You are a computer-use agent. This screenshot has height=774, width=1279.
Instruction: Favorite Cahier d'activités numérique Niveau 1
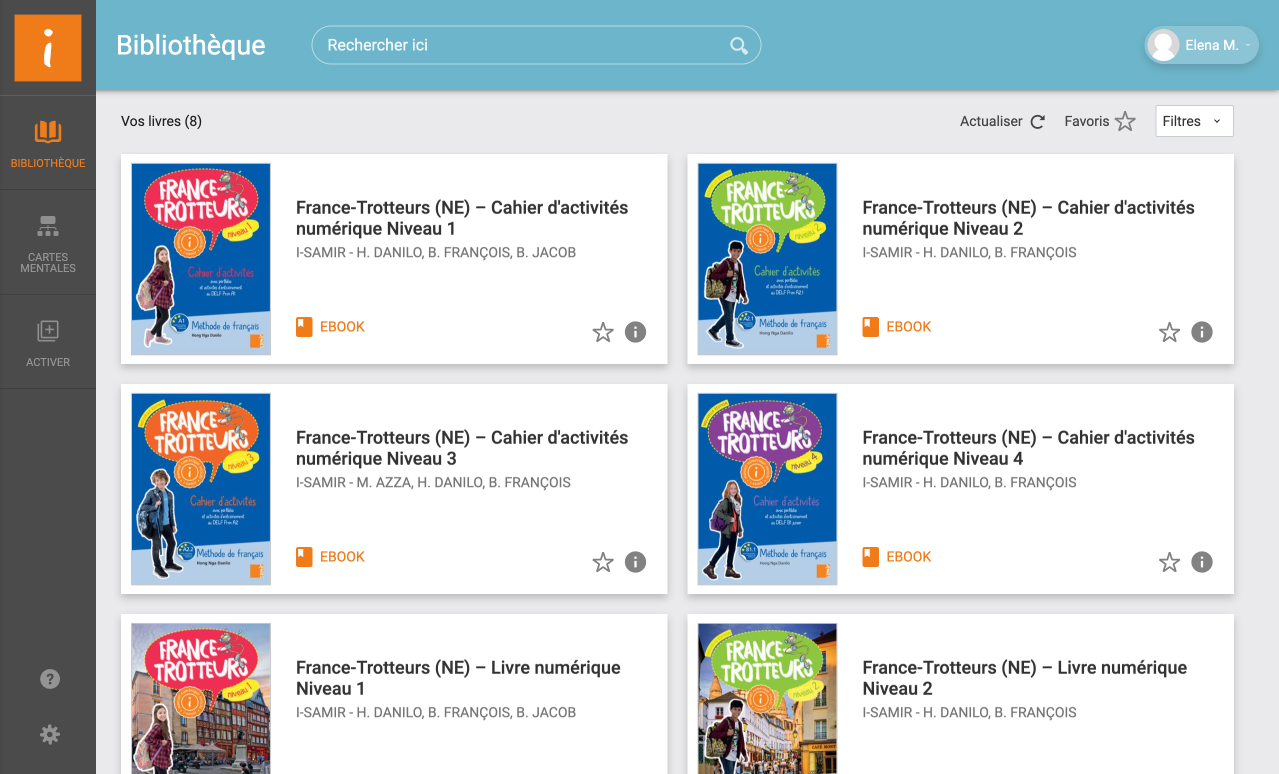coord(603,332)
